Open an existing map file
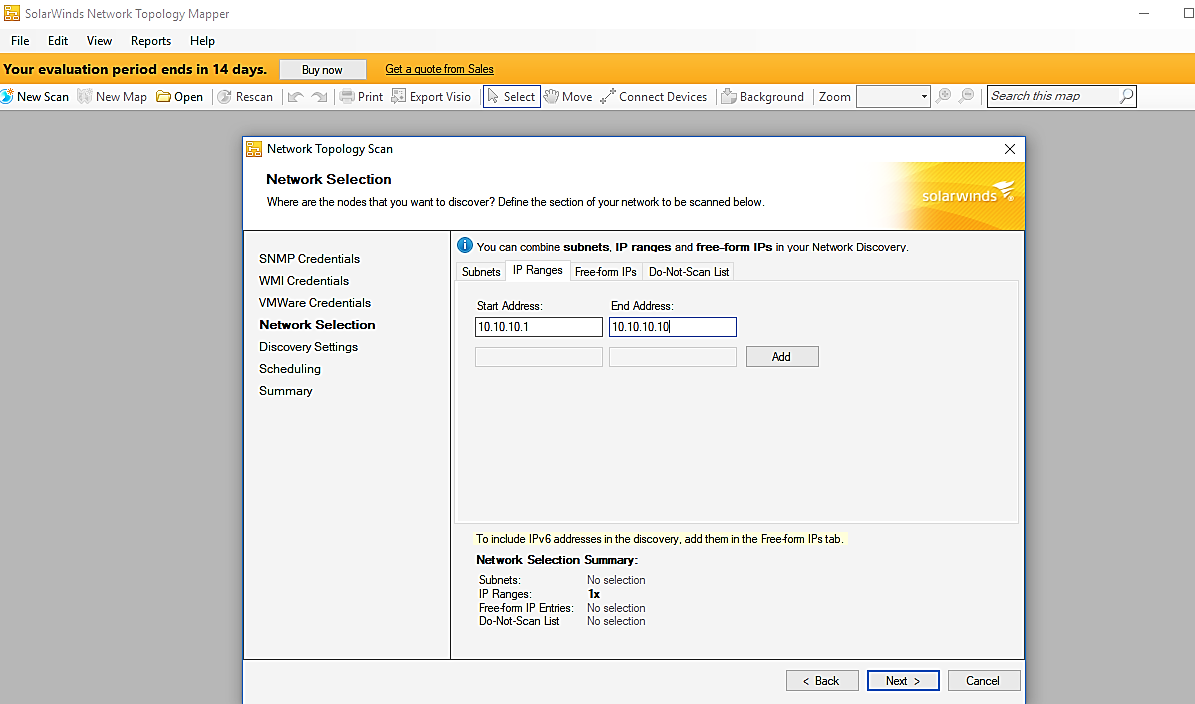This screenshot has width=1195, height=704. [180, 97]
